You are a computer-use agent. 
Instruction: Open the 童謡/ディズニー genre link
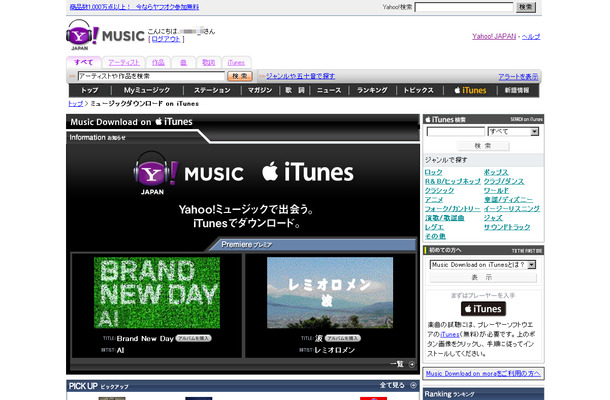pos(508,200)
